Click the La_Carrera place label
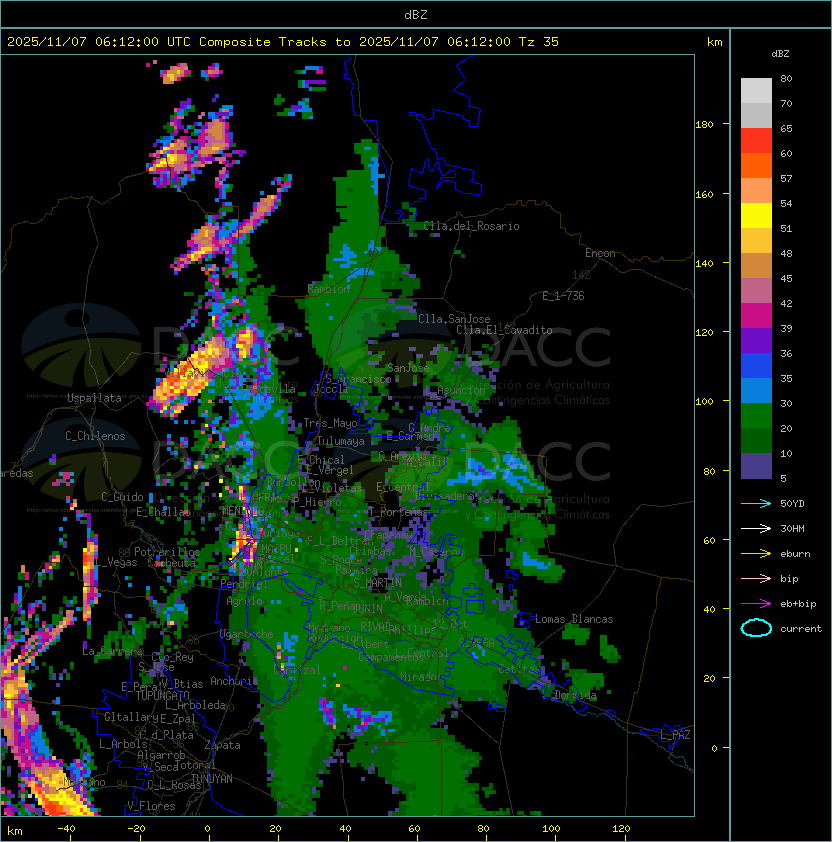The height and width of the screenshot is (842, 832). click(113, 651)
